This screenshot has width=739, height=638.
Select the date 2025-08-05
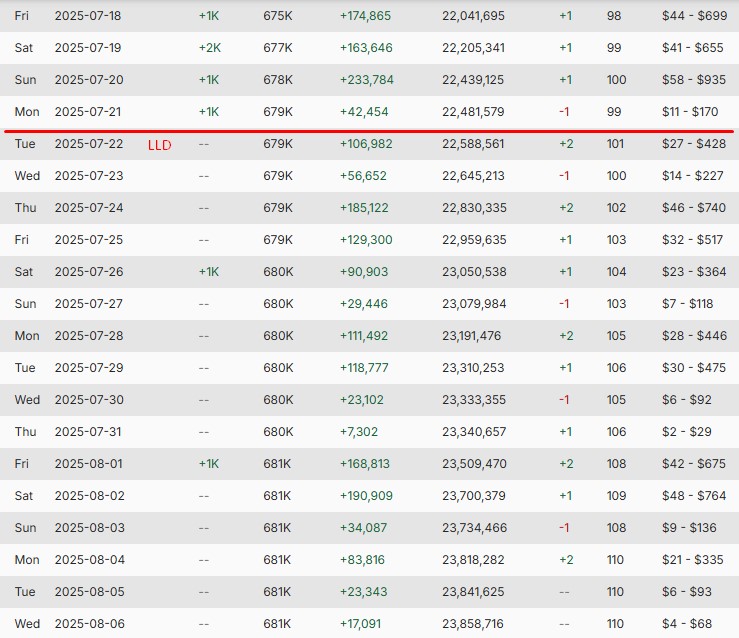tap(90, 593)
